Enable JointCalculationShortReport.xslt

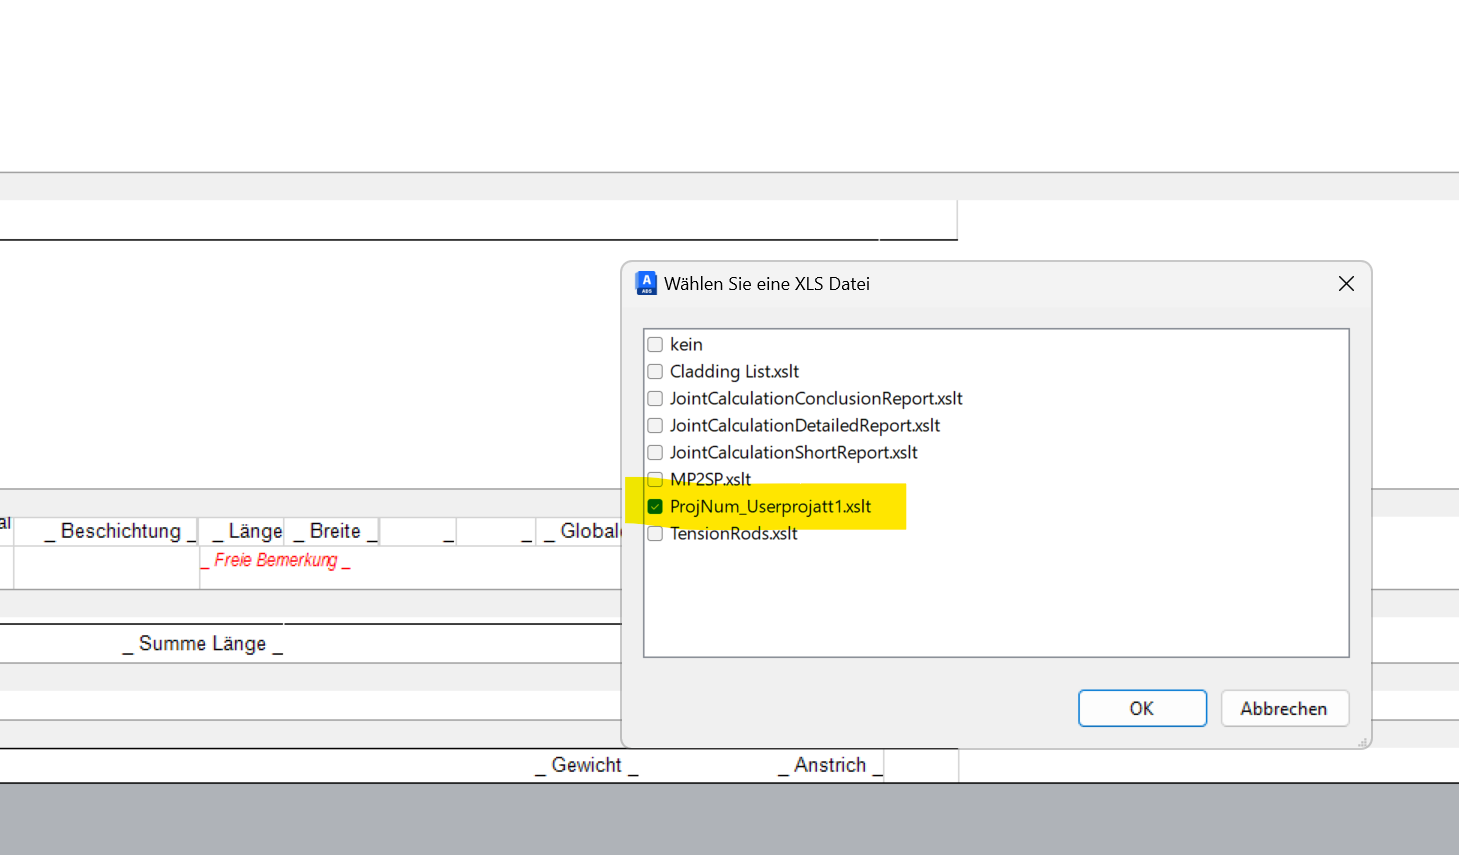click(x=656, y=452)
